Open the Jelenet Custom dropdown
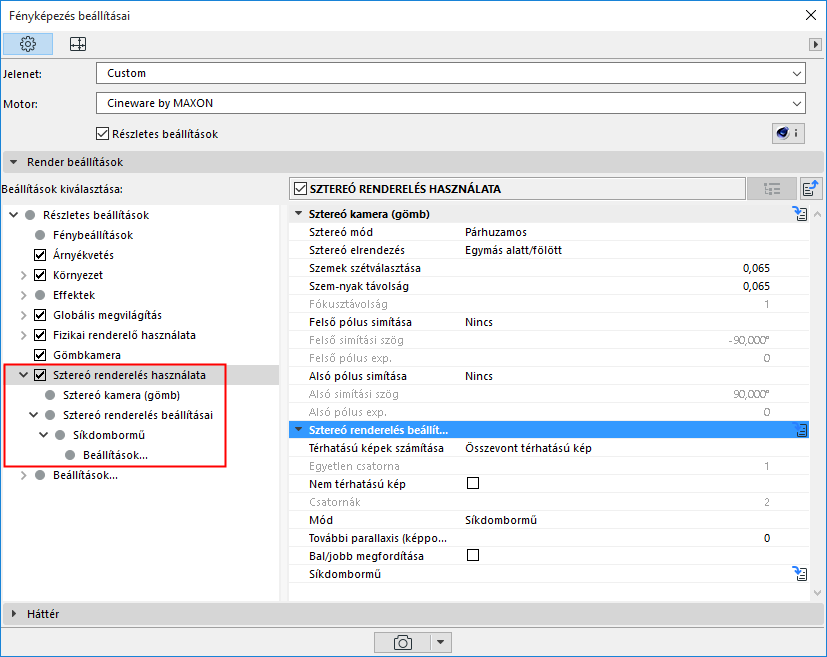Viewport: 827px width, 657px height. pyautogui.click(x=451, y=73)
